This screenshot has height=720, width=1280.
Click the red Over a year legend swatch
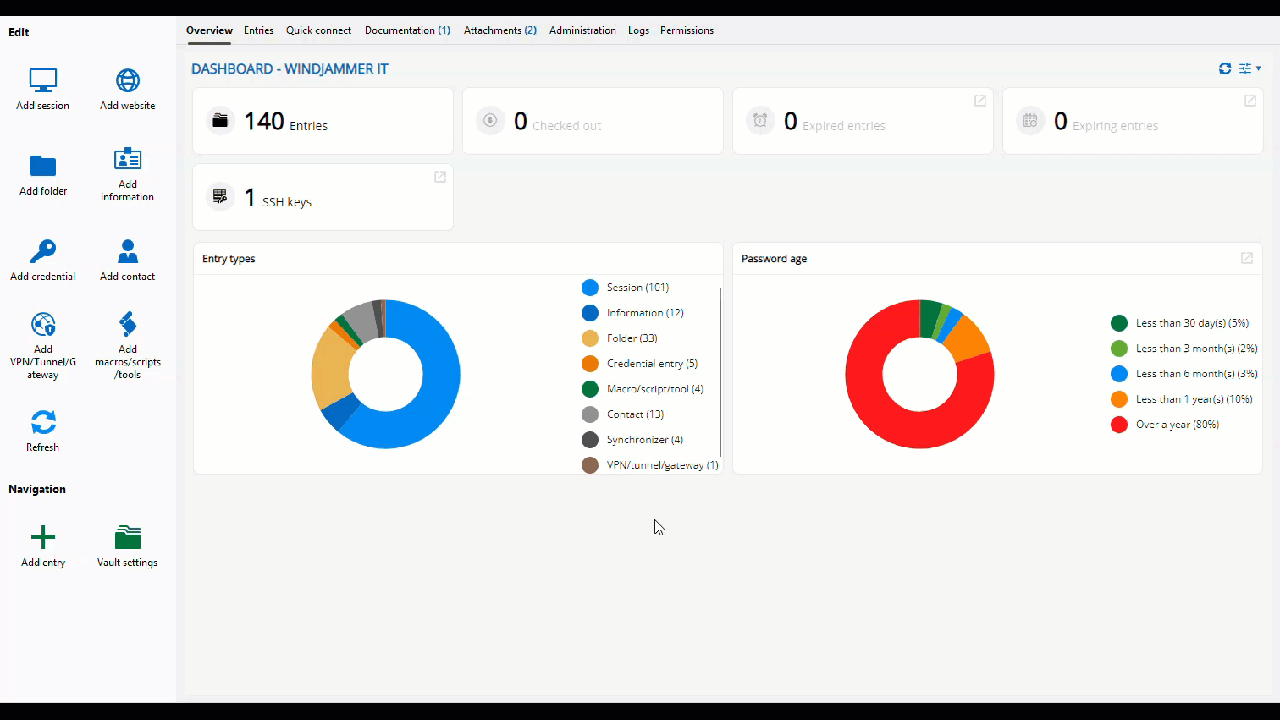coord(1119,425)
